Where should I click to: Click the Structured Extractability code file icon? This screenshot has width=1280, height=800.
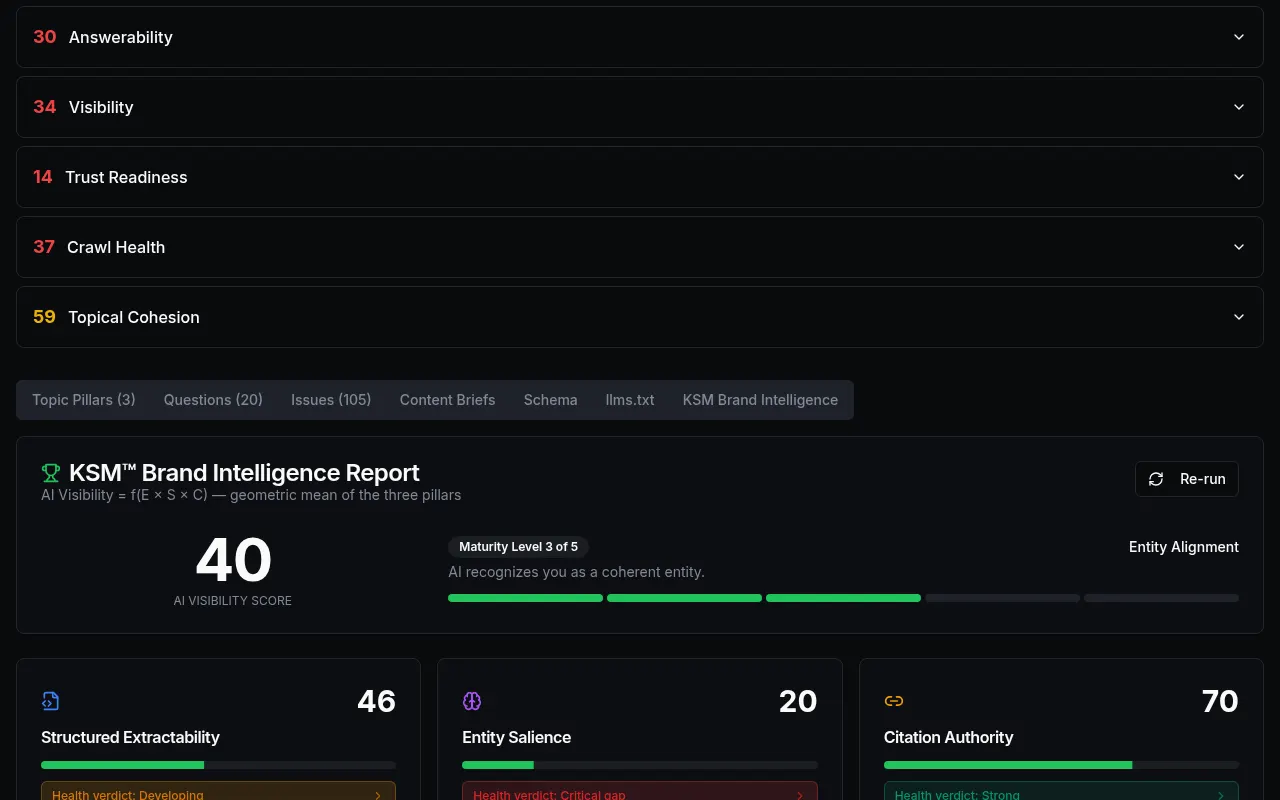coord(50,701)
